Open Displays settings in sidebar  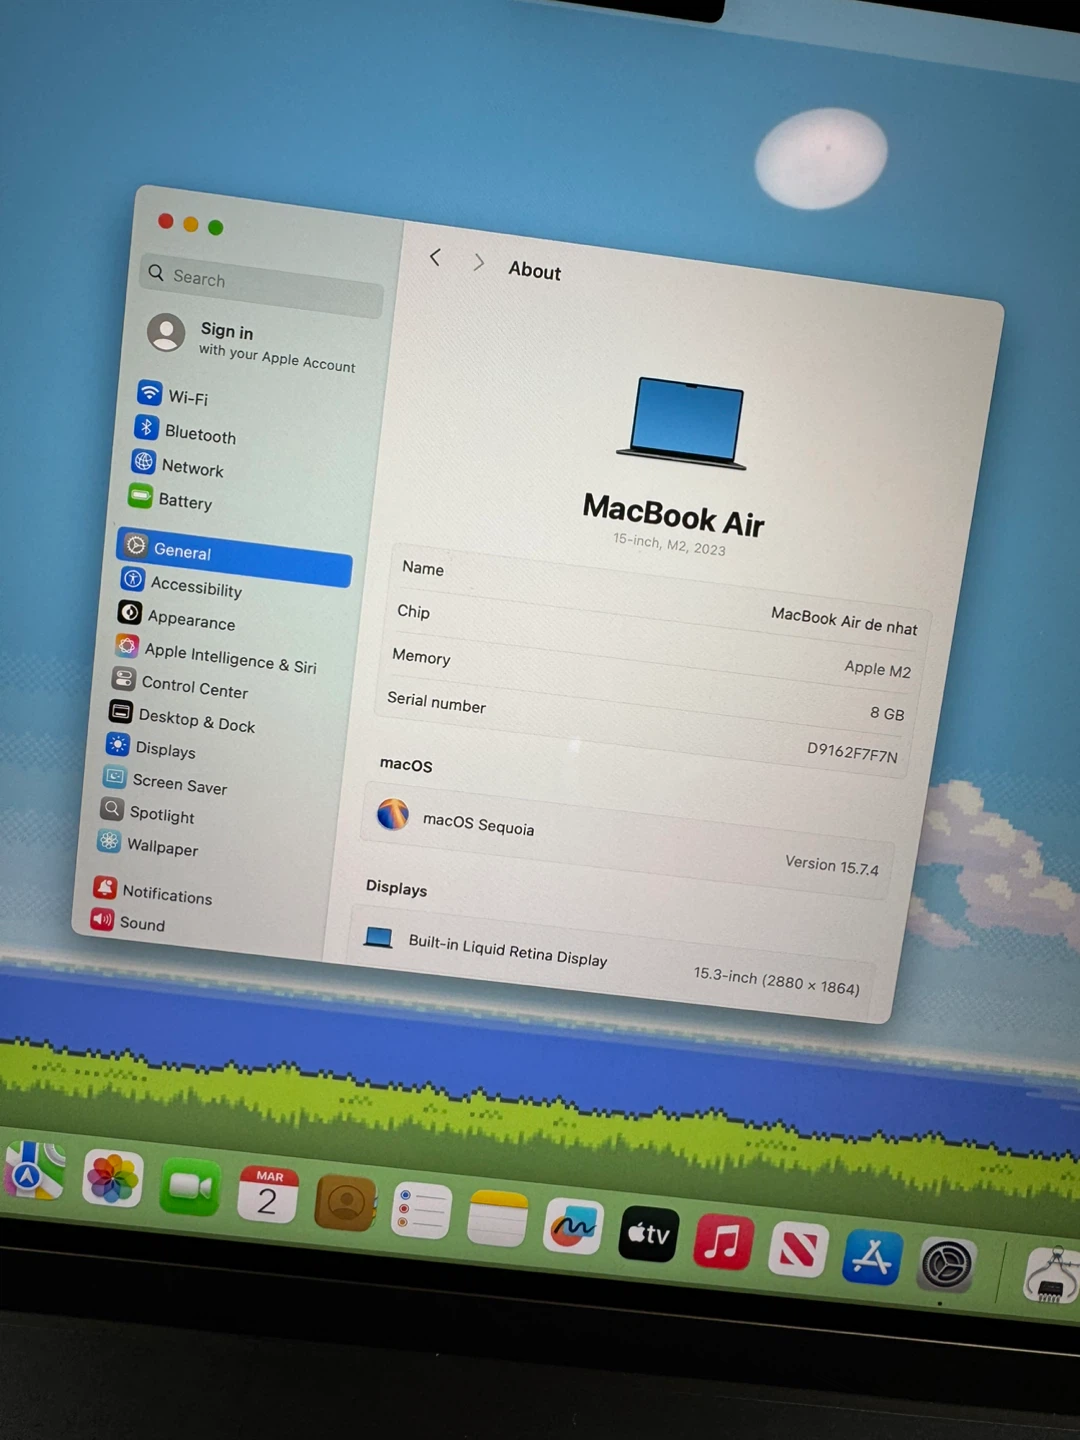[151, 748]
